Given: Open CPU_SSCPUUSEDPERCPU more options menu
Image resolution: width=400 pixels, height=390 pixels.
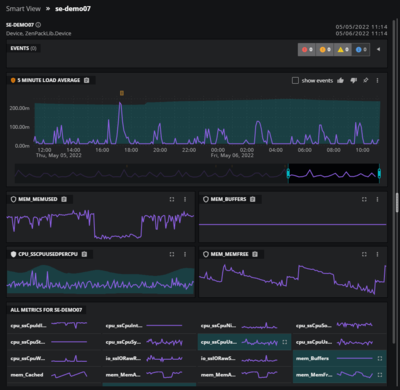Looking at the screenshot, I should click(185, 254).
